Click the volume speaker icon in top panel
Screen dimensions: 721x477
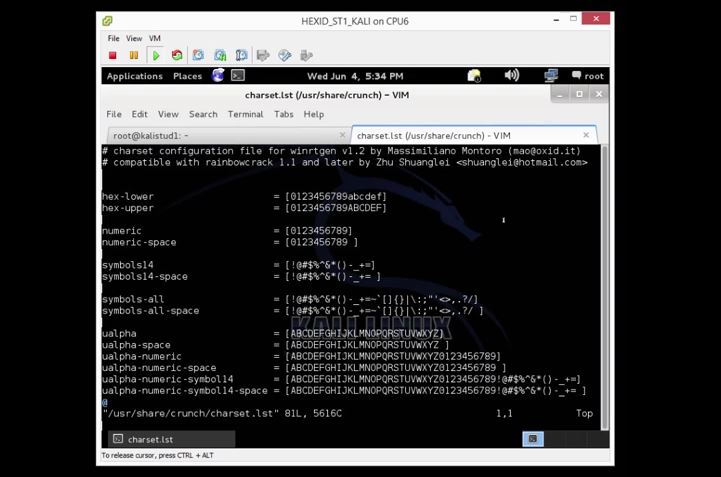click(x=511, y=75)
